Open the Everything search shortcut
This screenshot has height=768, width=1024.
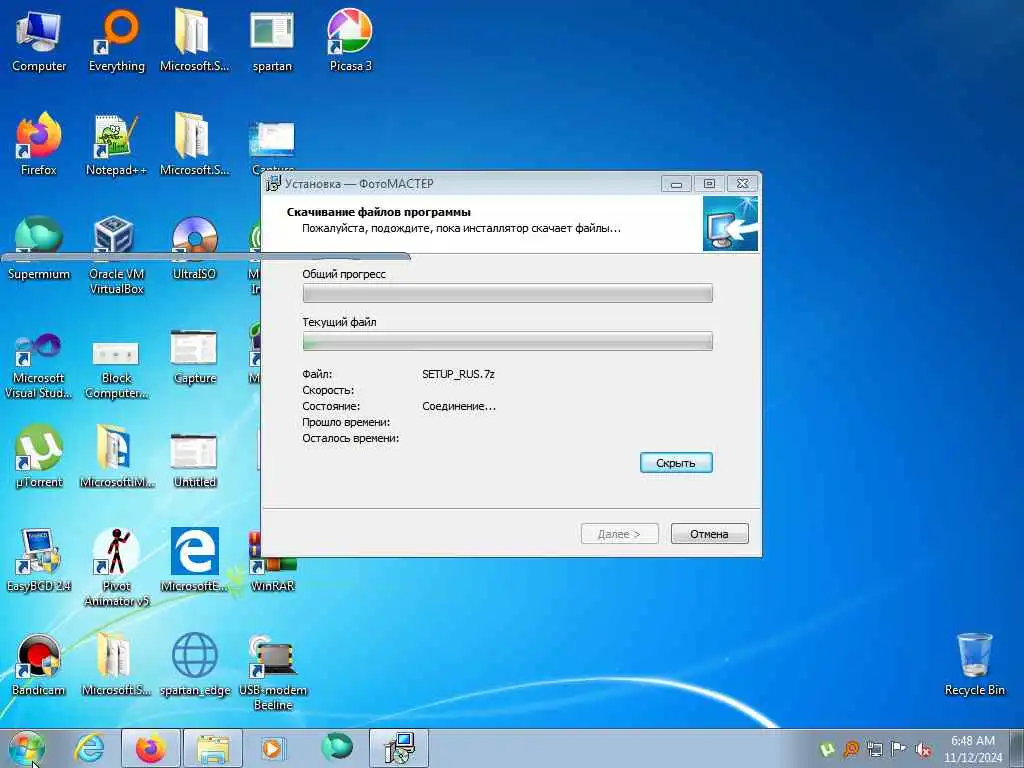click(116, 41)
